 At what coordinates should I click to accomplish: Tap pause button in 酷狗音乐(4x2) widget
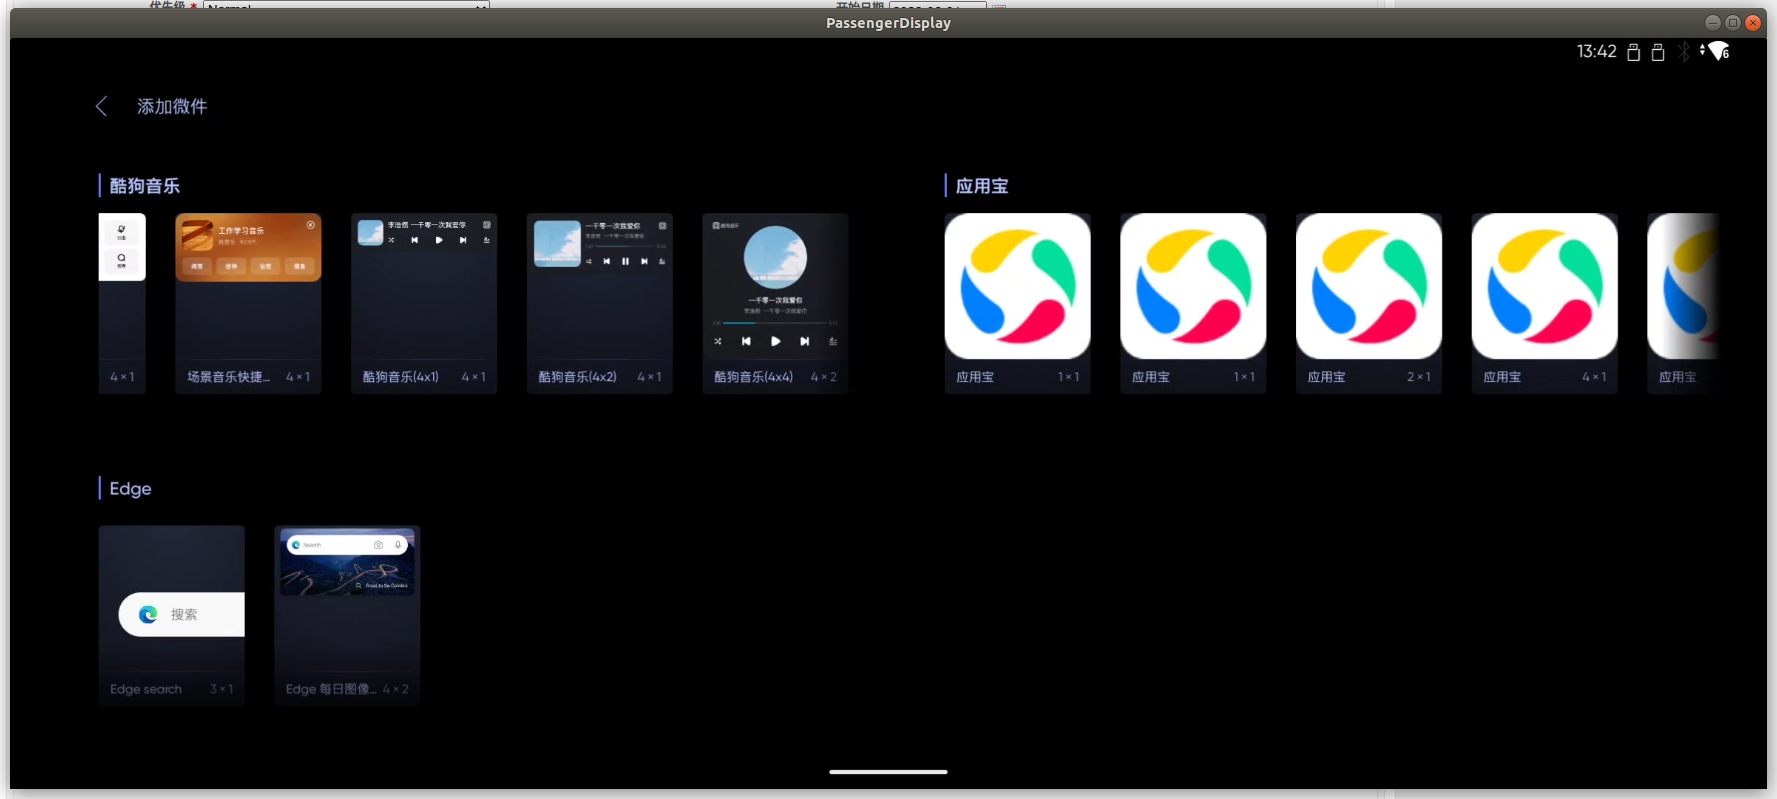pyautogui.click(x=625, y=261)
